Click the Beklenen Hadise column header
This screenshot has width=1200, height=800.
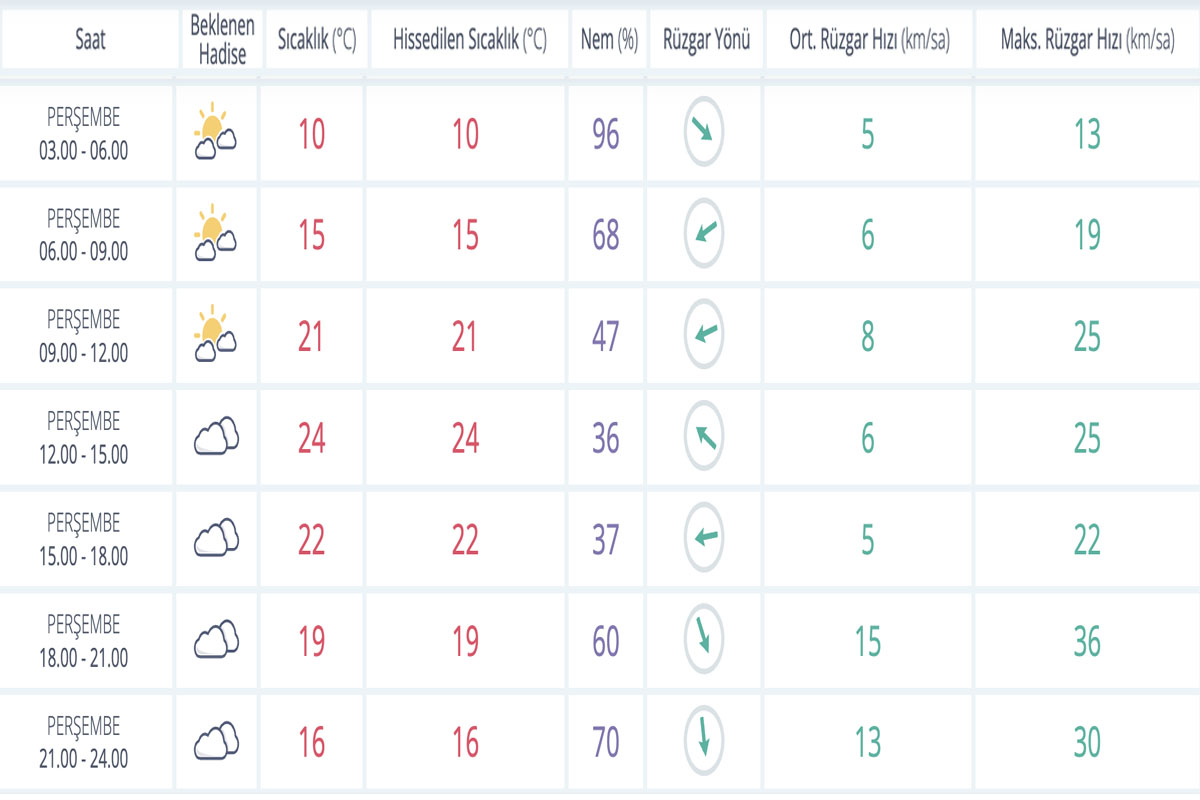coord(222,40)
